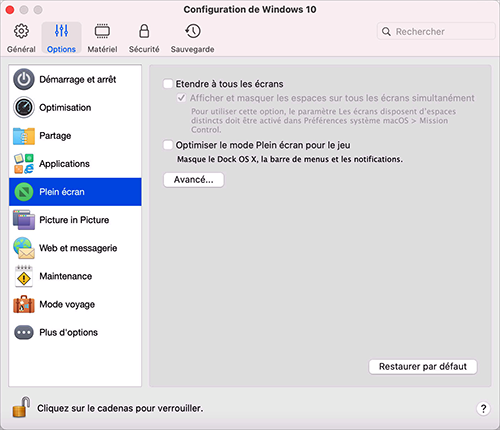Screen dimensions: 500x430
Task: Click Restaurer par défaut button
Action: (423, 367)
